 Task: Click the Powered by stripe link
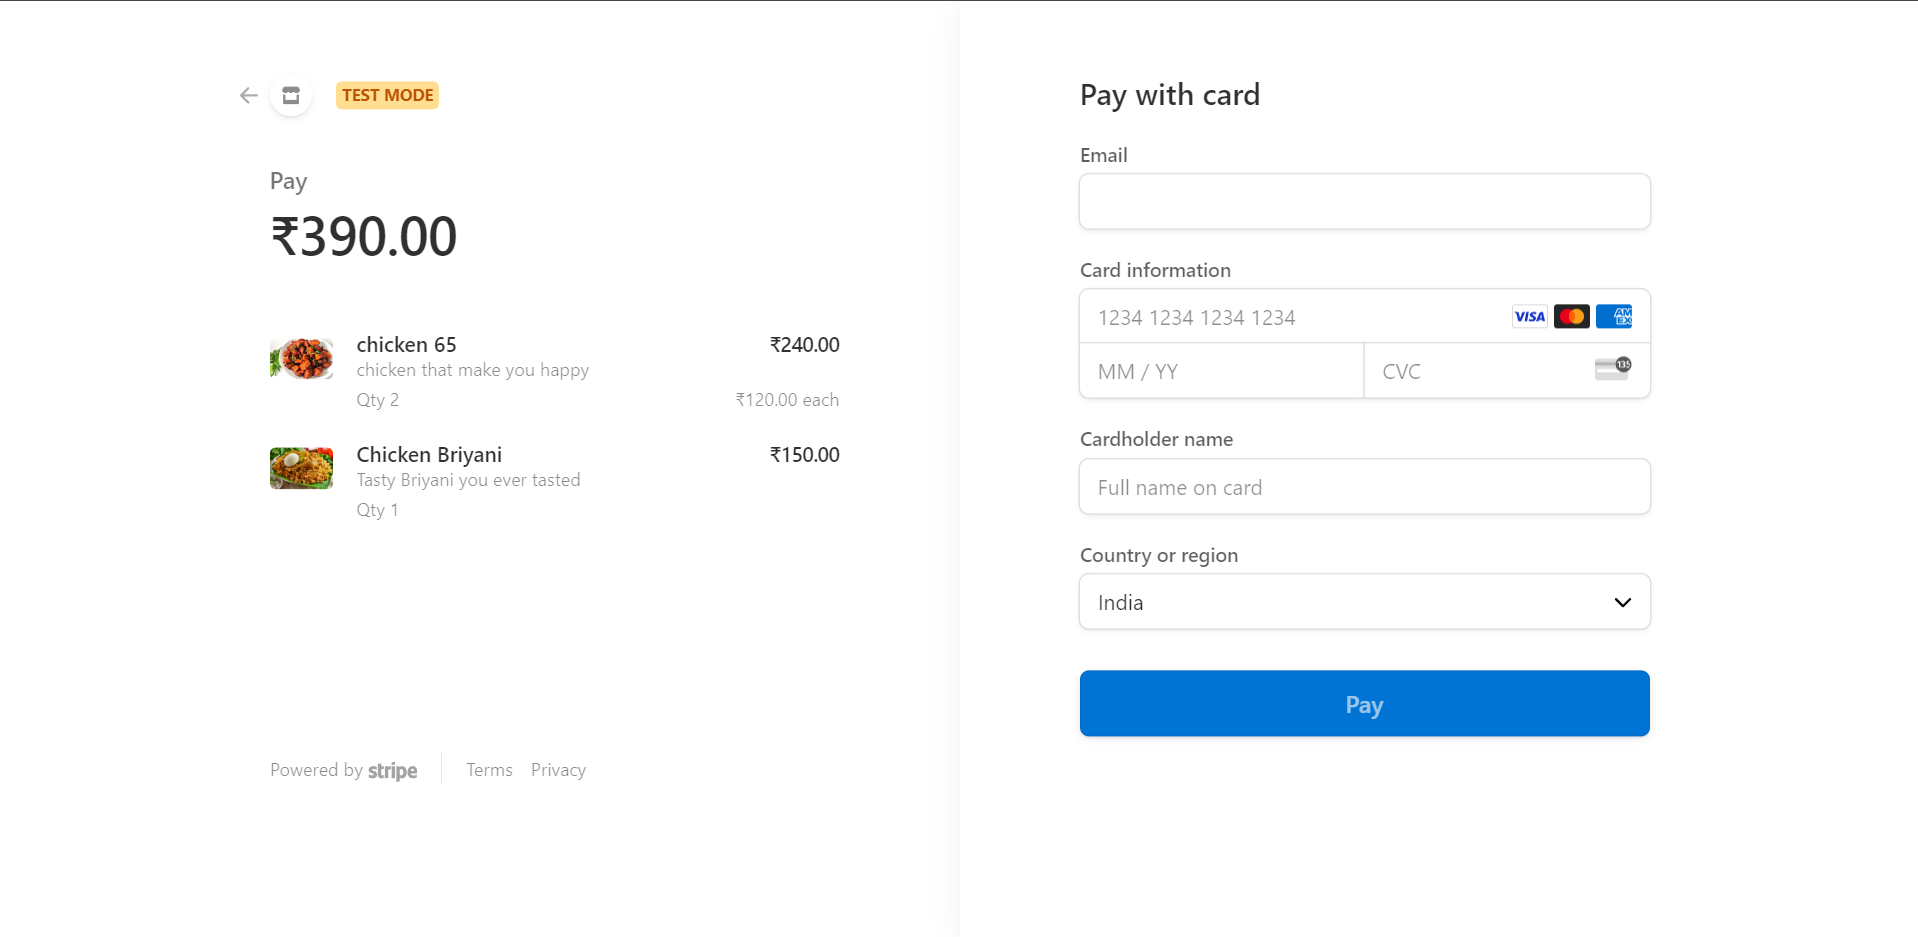(344, 770)
